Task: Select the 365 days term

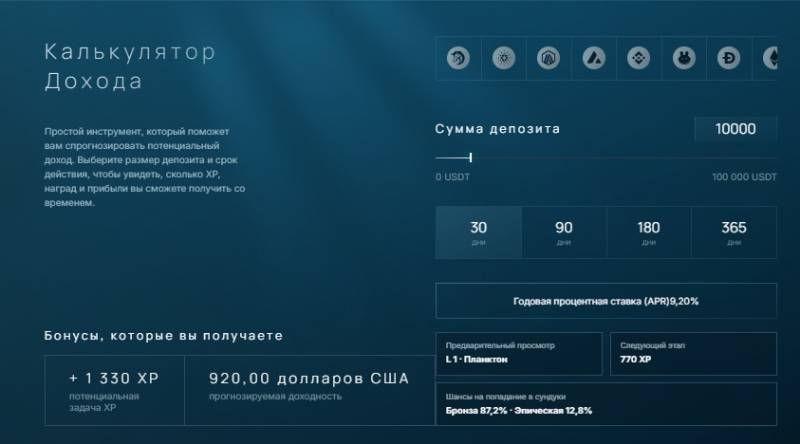Action: click(x=734, y=233)
